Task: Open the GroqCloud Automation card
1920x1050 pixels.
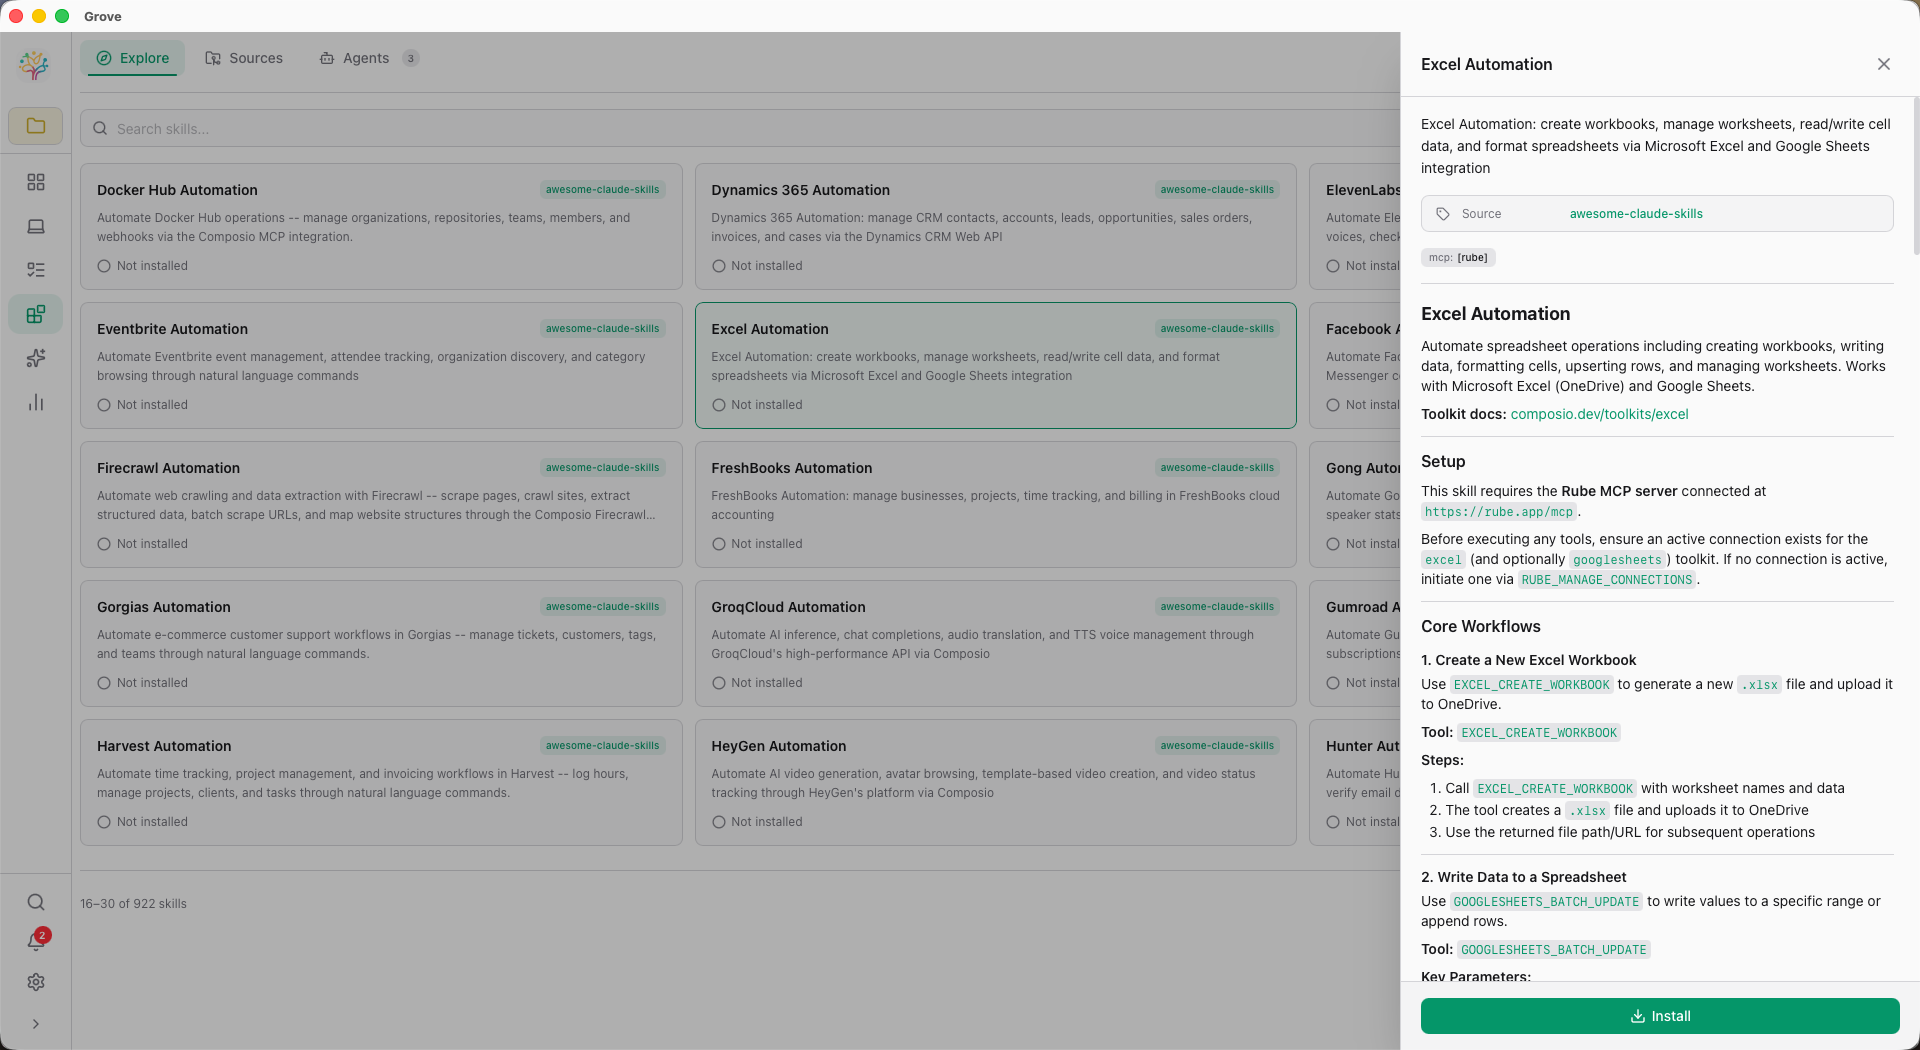Action: click(996, 644)
